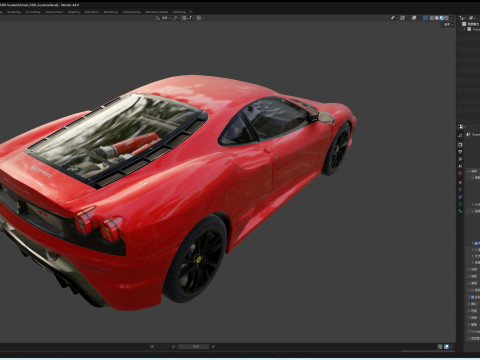Open the Tool properties tab

[x=460, y=136]
